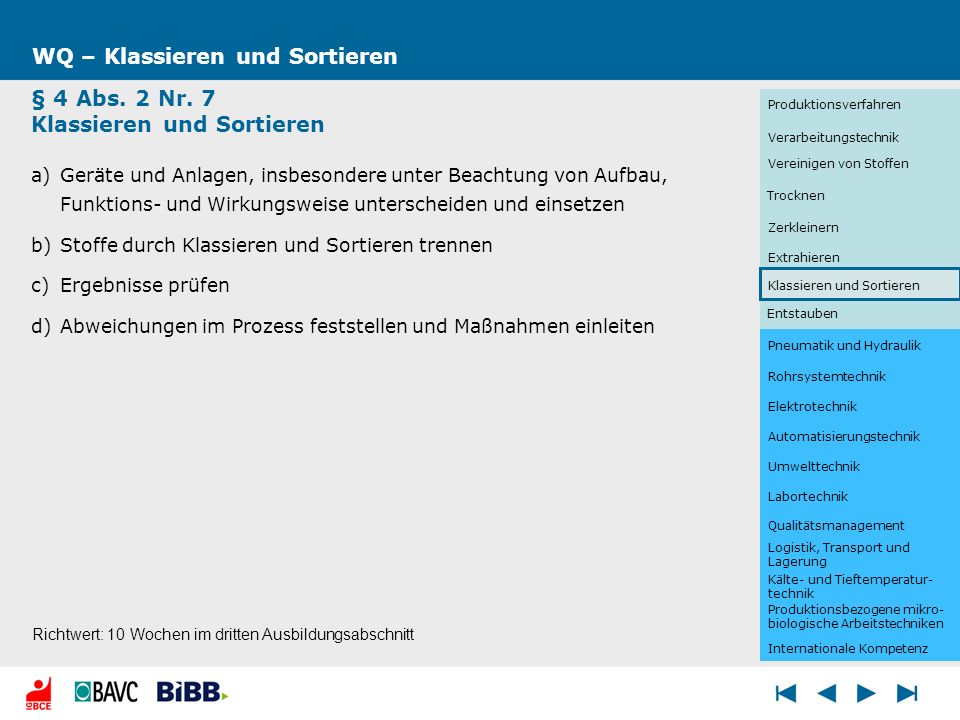Open Produktionsverfahren in the sidebar
Viewport: 960px width, 720px height.
click(833, 105)
